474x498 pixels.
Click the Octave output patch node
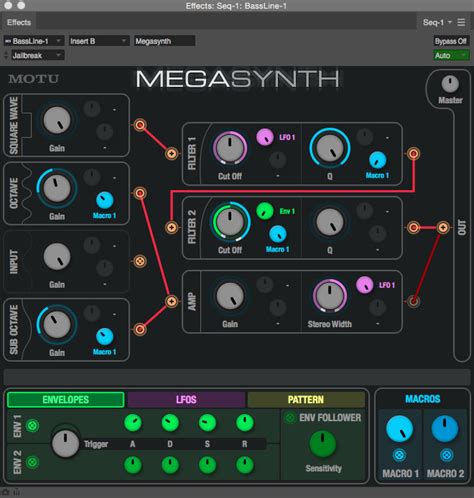[140, 193]
